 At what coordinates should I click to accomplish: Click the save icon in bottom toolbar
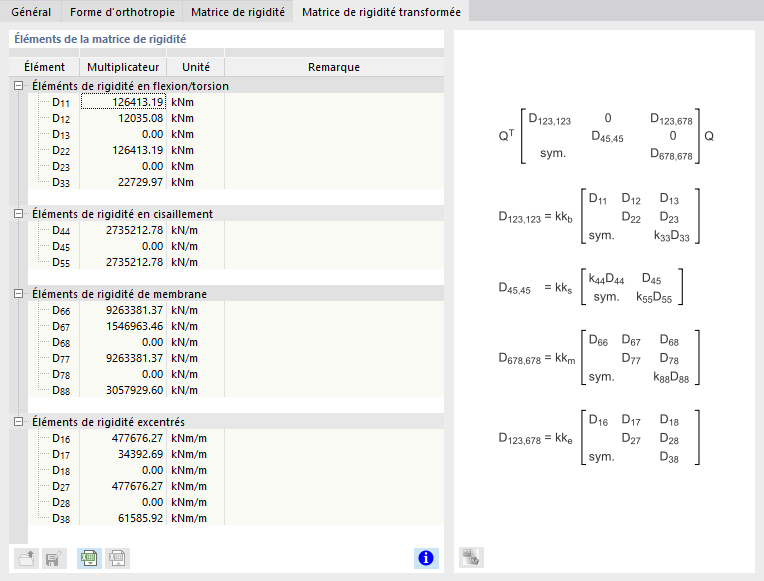point(53,559)
